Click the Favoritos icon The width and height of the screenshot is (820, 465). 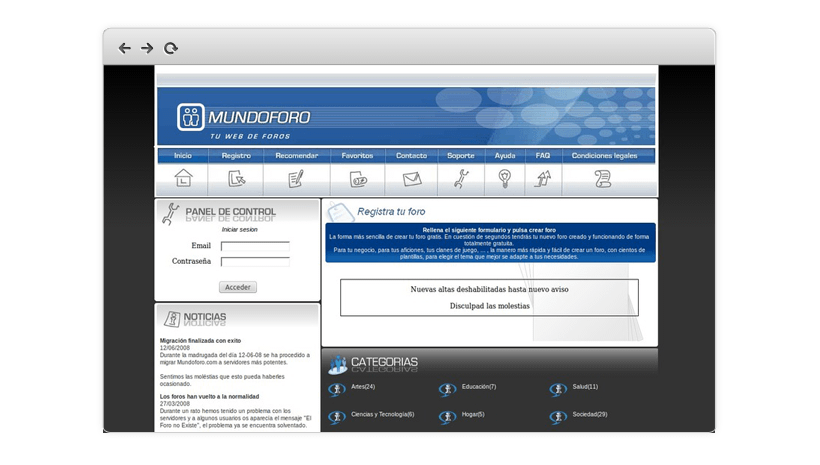coord(358,179)
